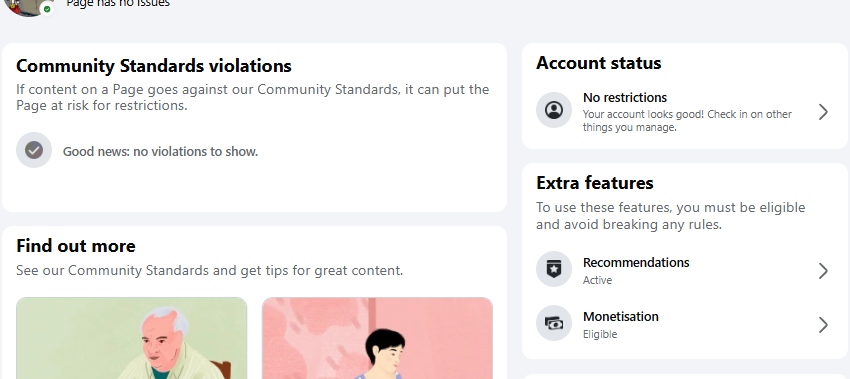850x379 pixels.
Task: Open the elderly man illustration card
Action: click(x=132, y=338)
